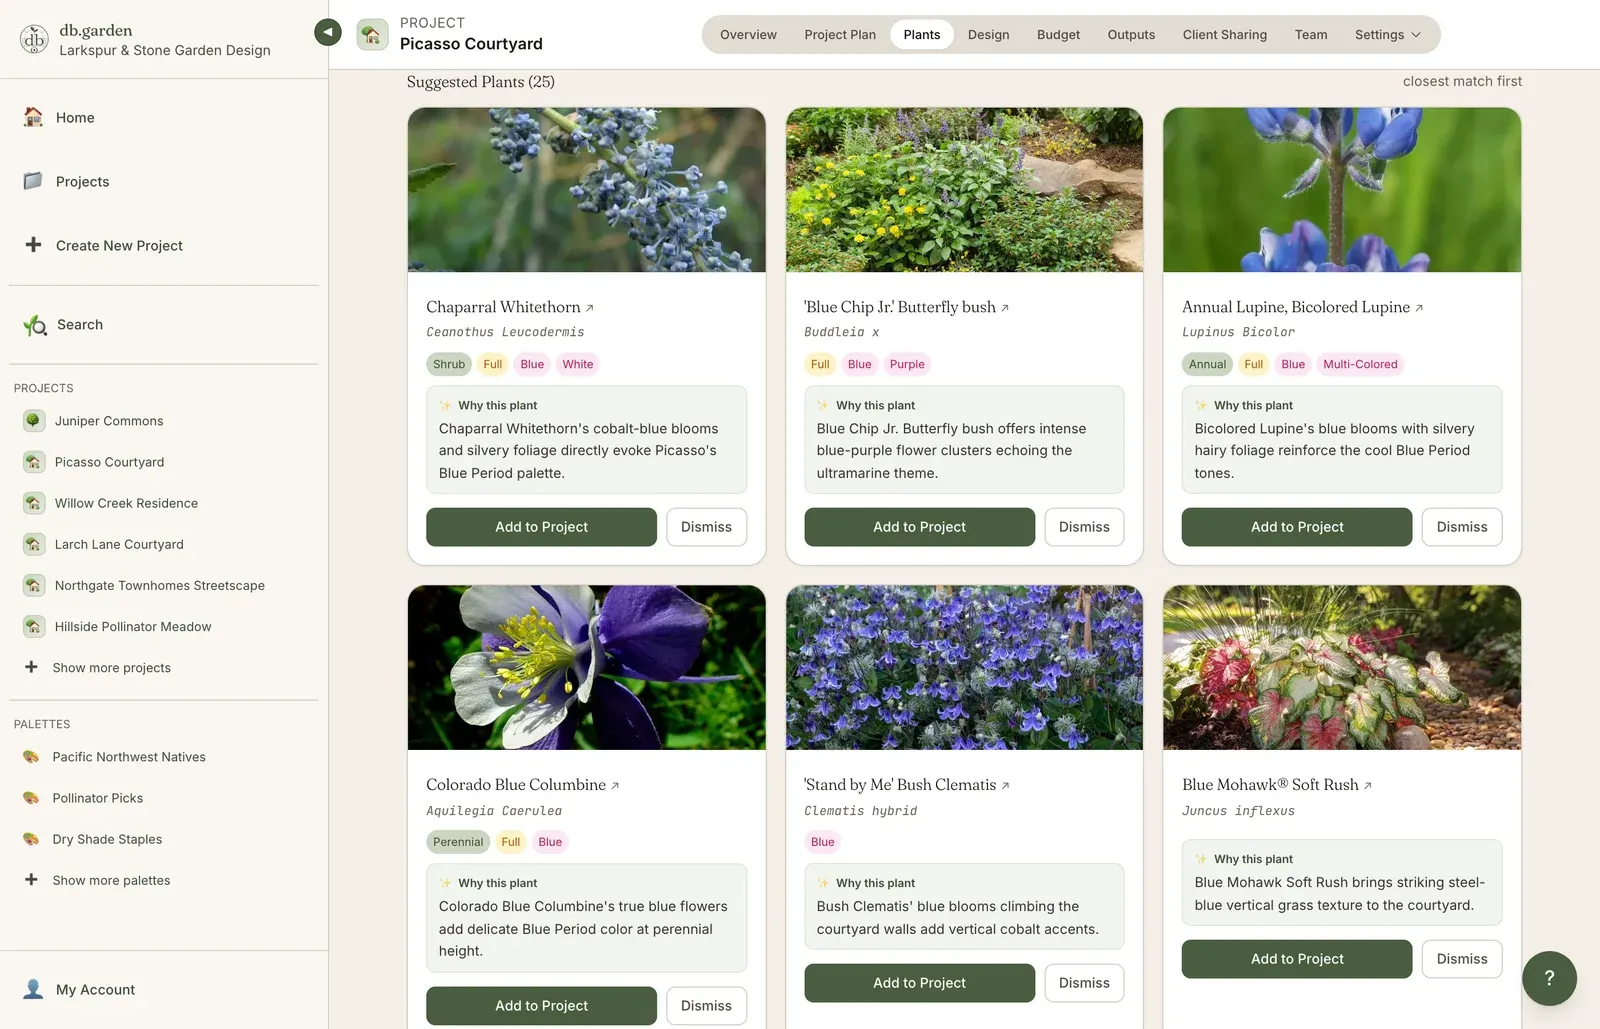1600x1029 pixels.
Task: Click the Home house icon in the sidebar
Action: tap(33, 117)
